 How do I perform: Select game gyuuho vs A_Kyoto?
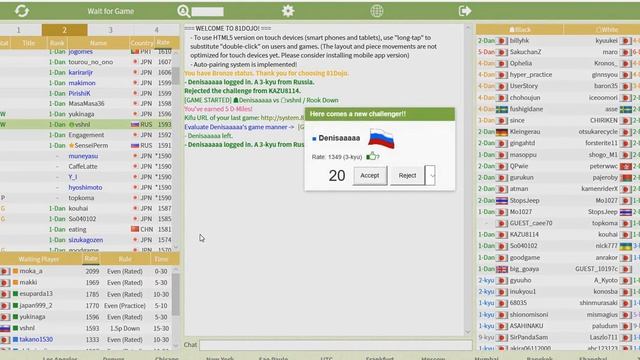point(558,280)
